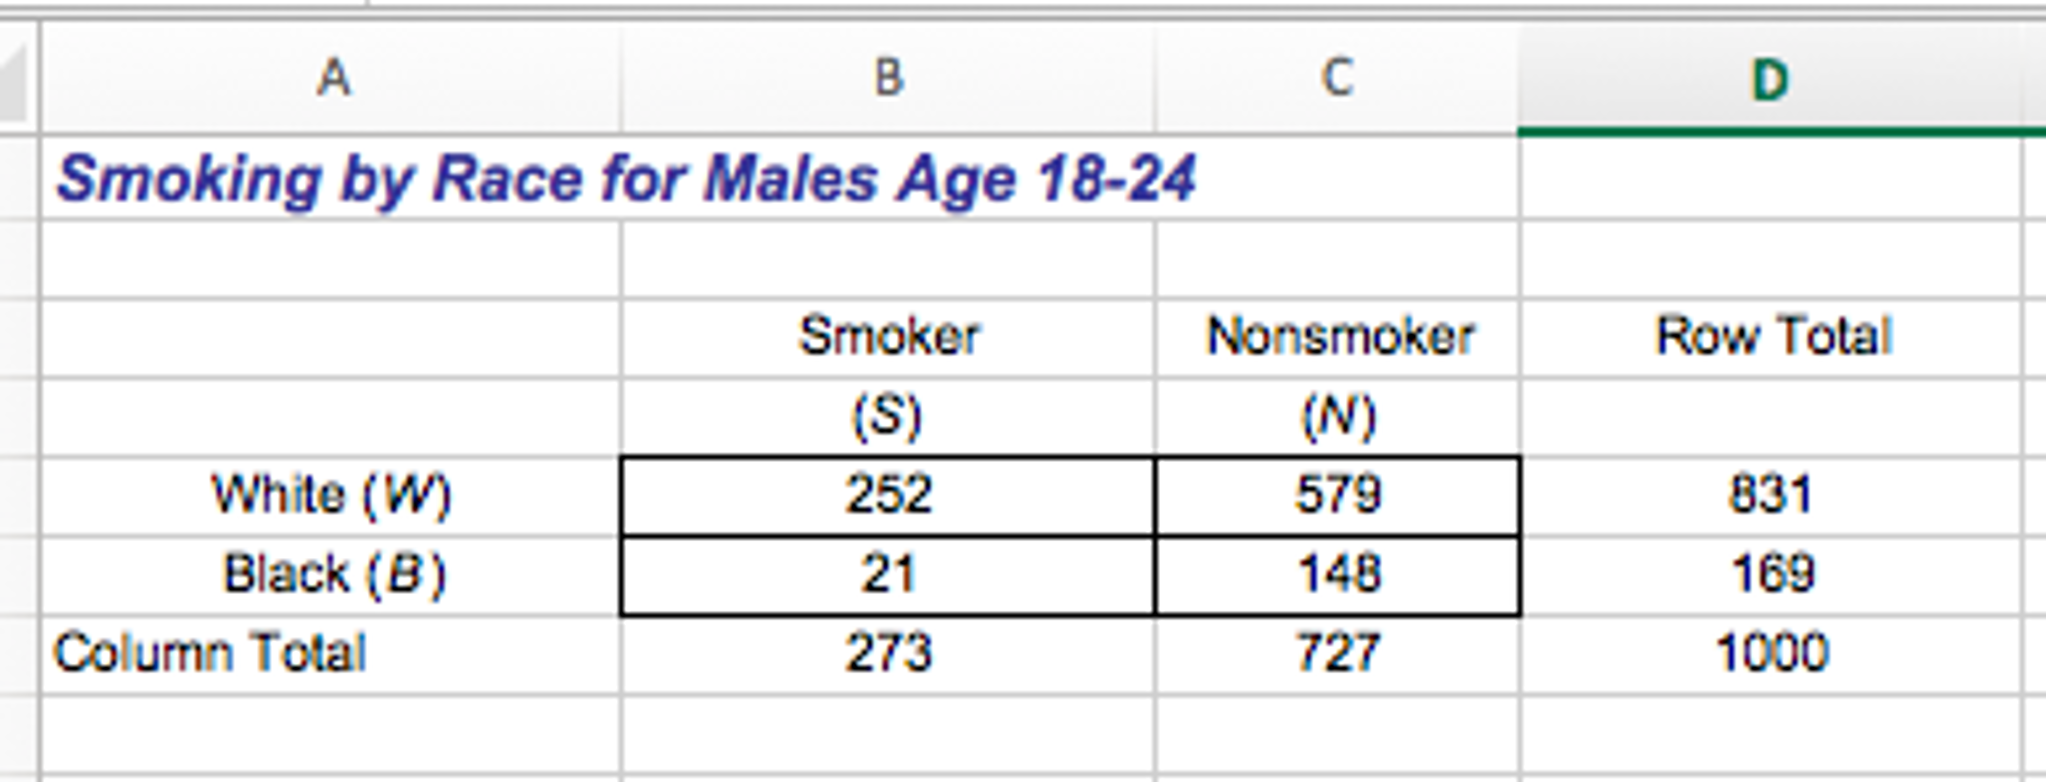Select column D header
The width and height of the screenshot is (2046, 782).
coord(1769,79)
